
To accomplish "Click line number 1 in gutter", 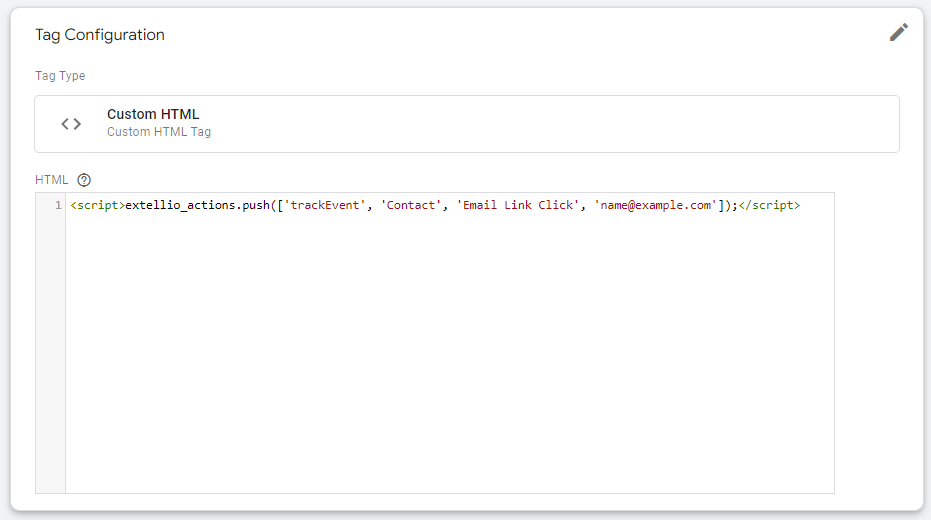I will pyautogui.click(x=58, y=205).
